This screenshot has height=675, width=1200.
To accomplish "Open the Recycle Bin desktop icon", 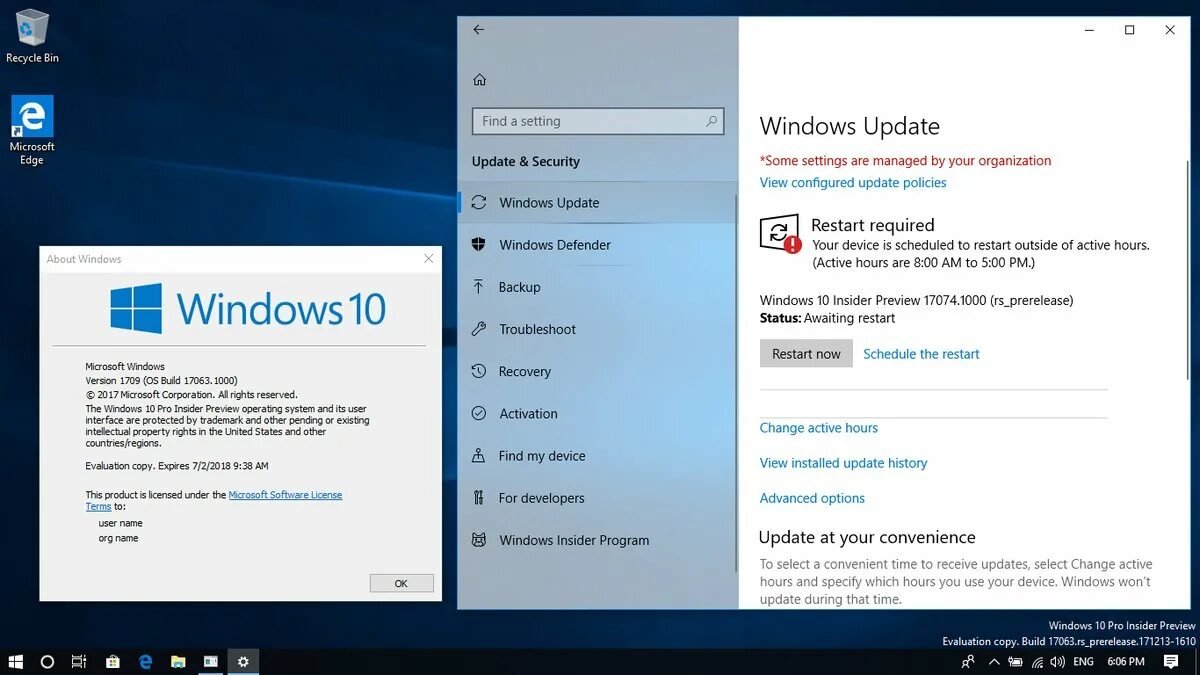I will pos(32,36).
